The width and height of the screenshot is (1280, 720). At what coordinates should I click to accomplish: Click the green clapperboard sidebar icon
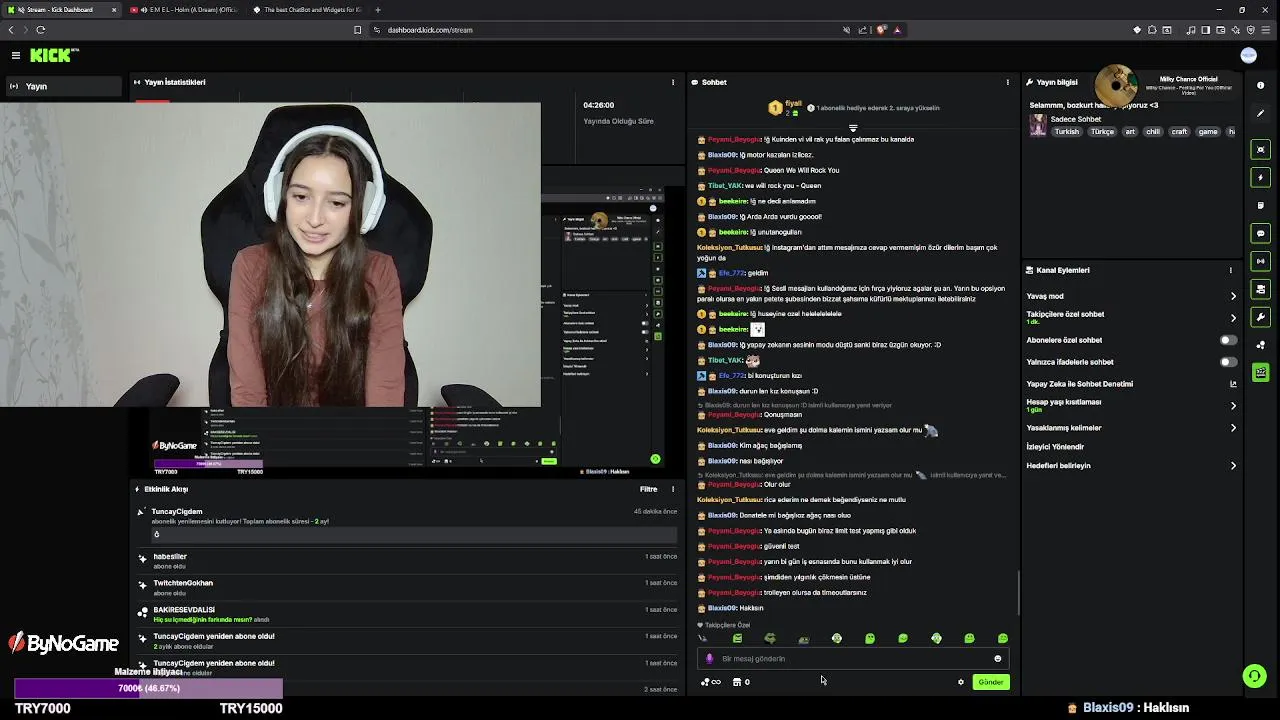[x=1260, y=373]
